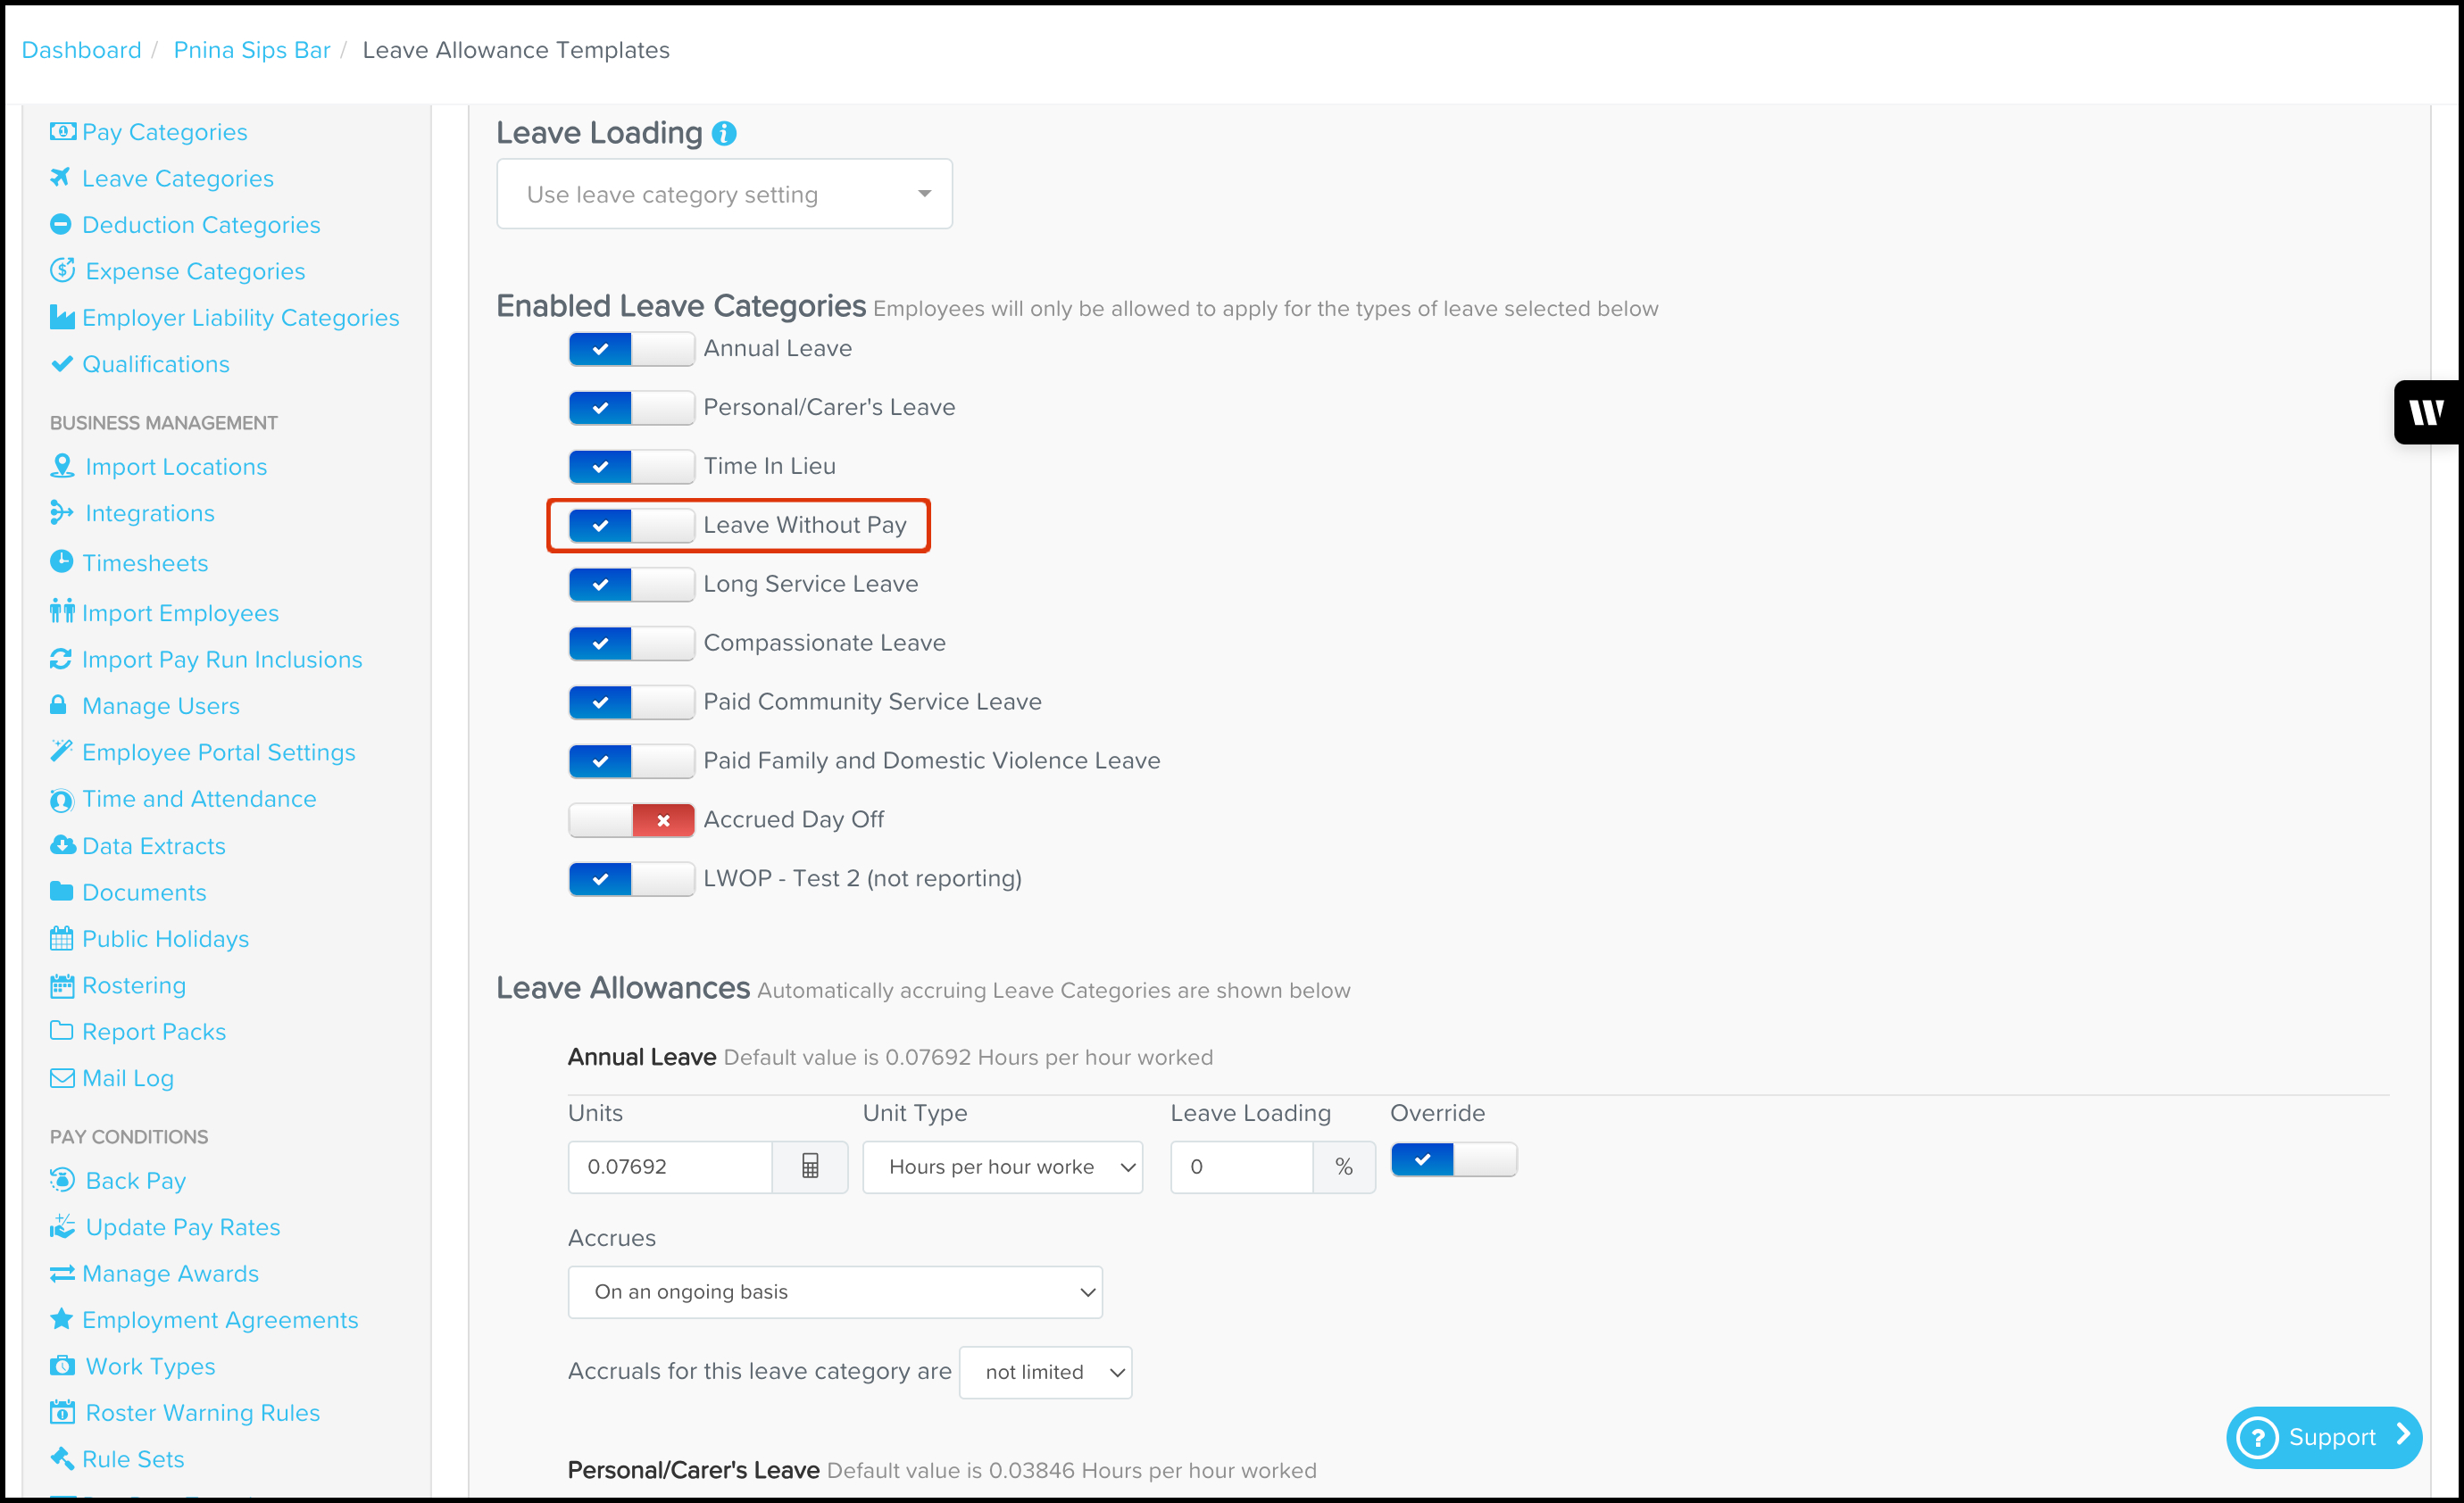Switch off Annual Leave Override toggle
2464x1503 pixels.
click(1453, 1160)
